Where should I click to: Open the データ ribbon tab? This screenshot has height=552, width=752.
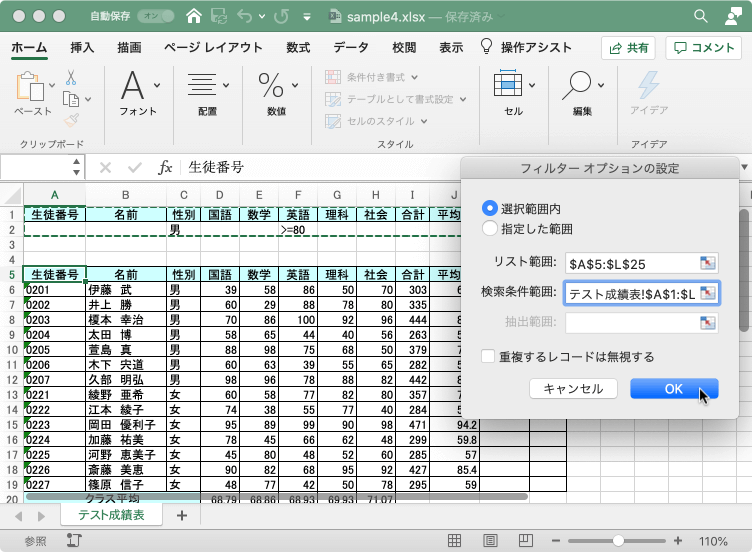(x=351, y=47)
